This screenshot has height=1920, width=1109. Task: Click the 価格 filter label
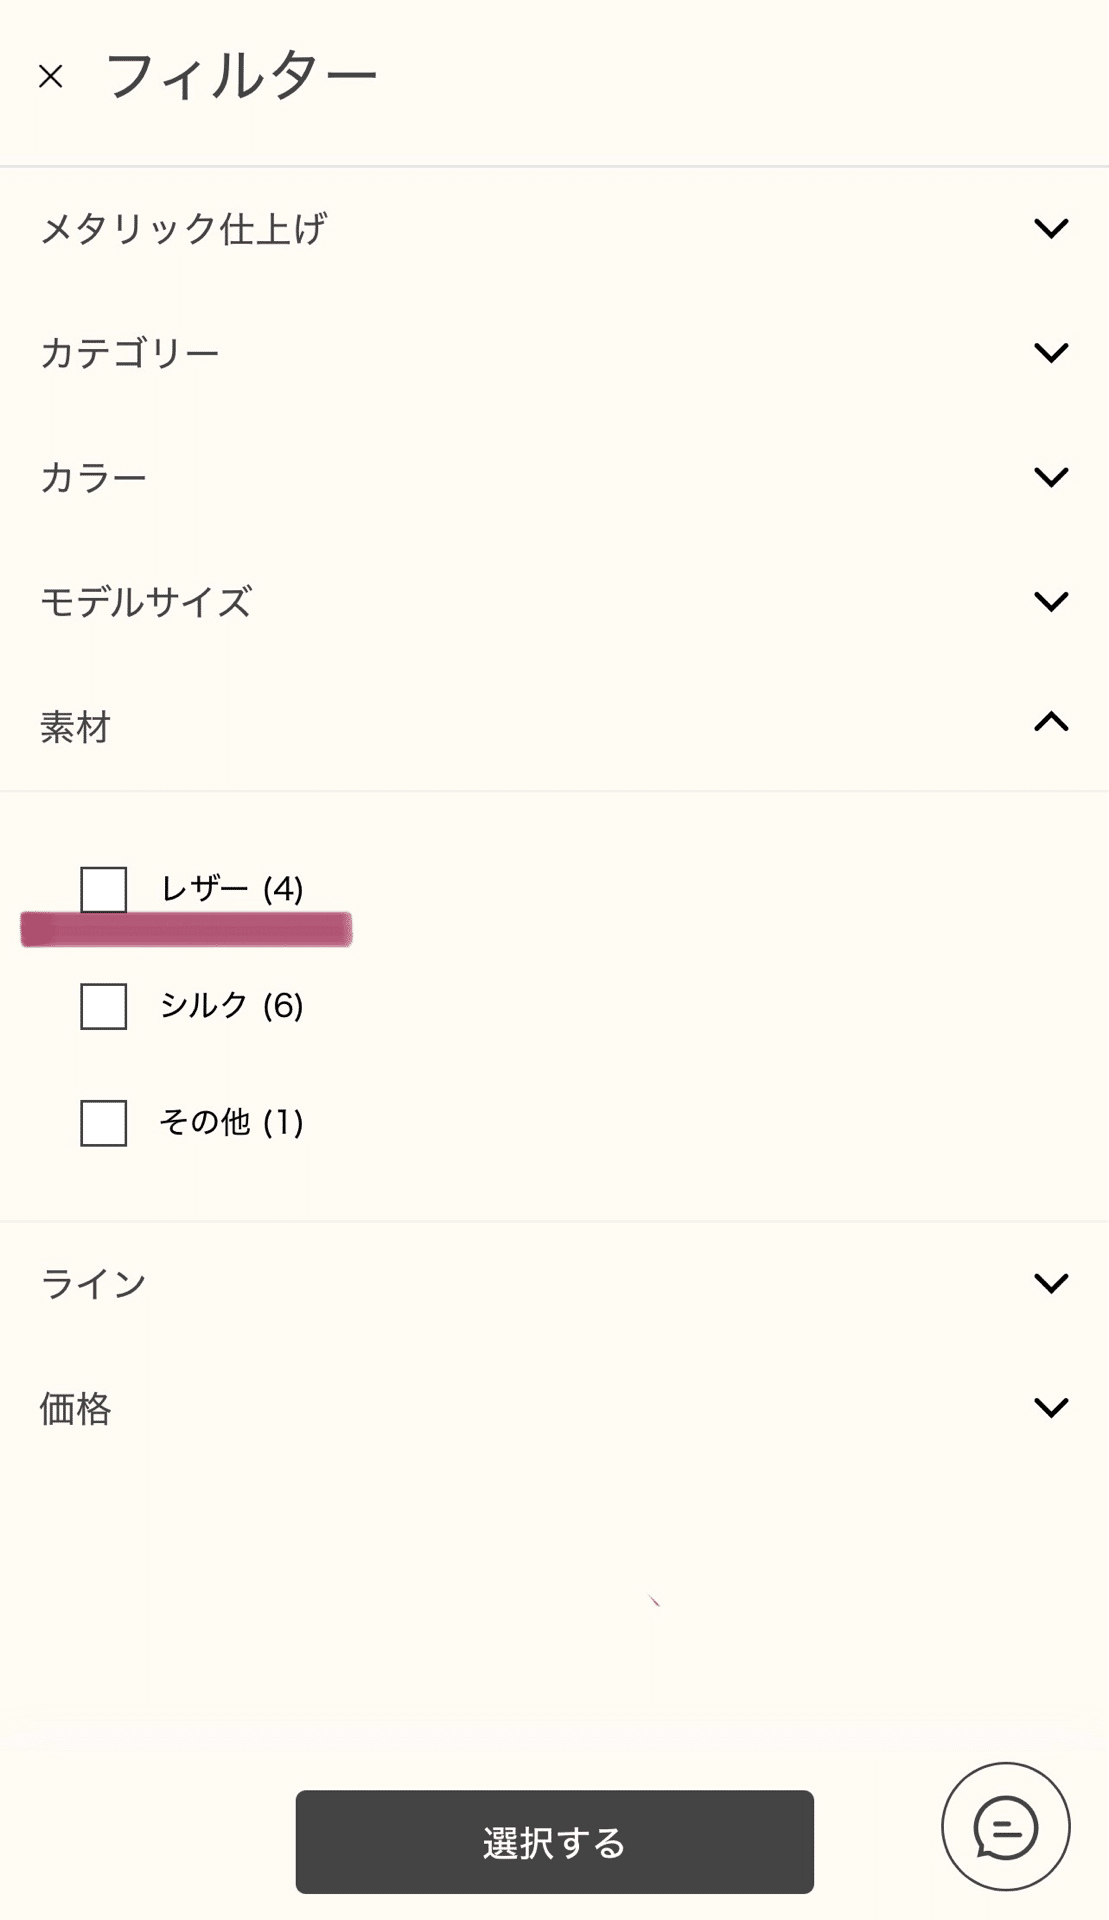click(75, 1409)
